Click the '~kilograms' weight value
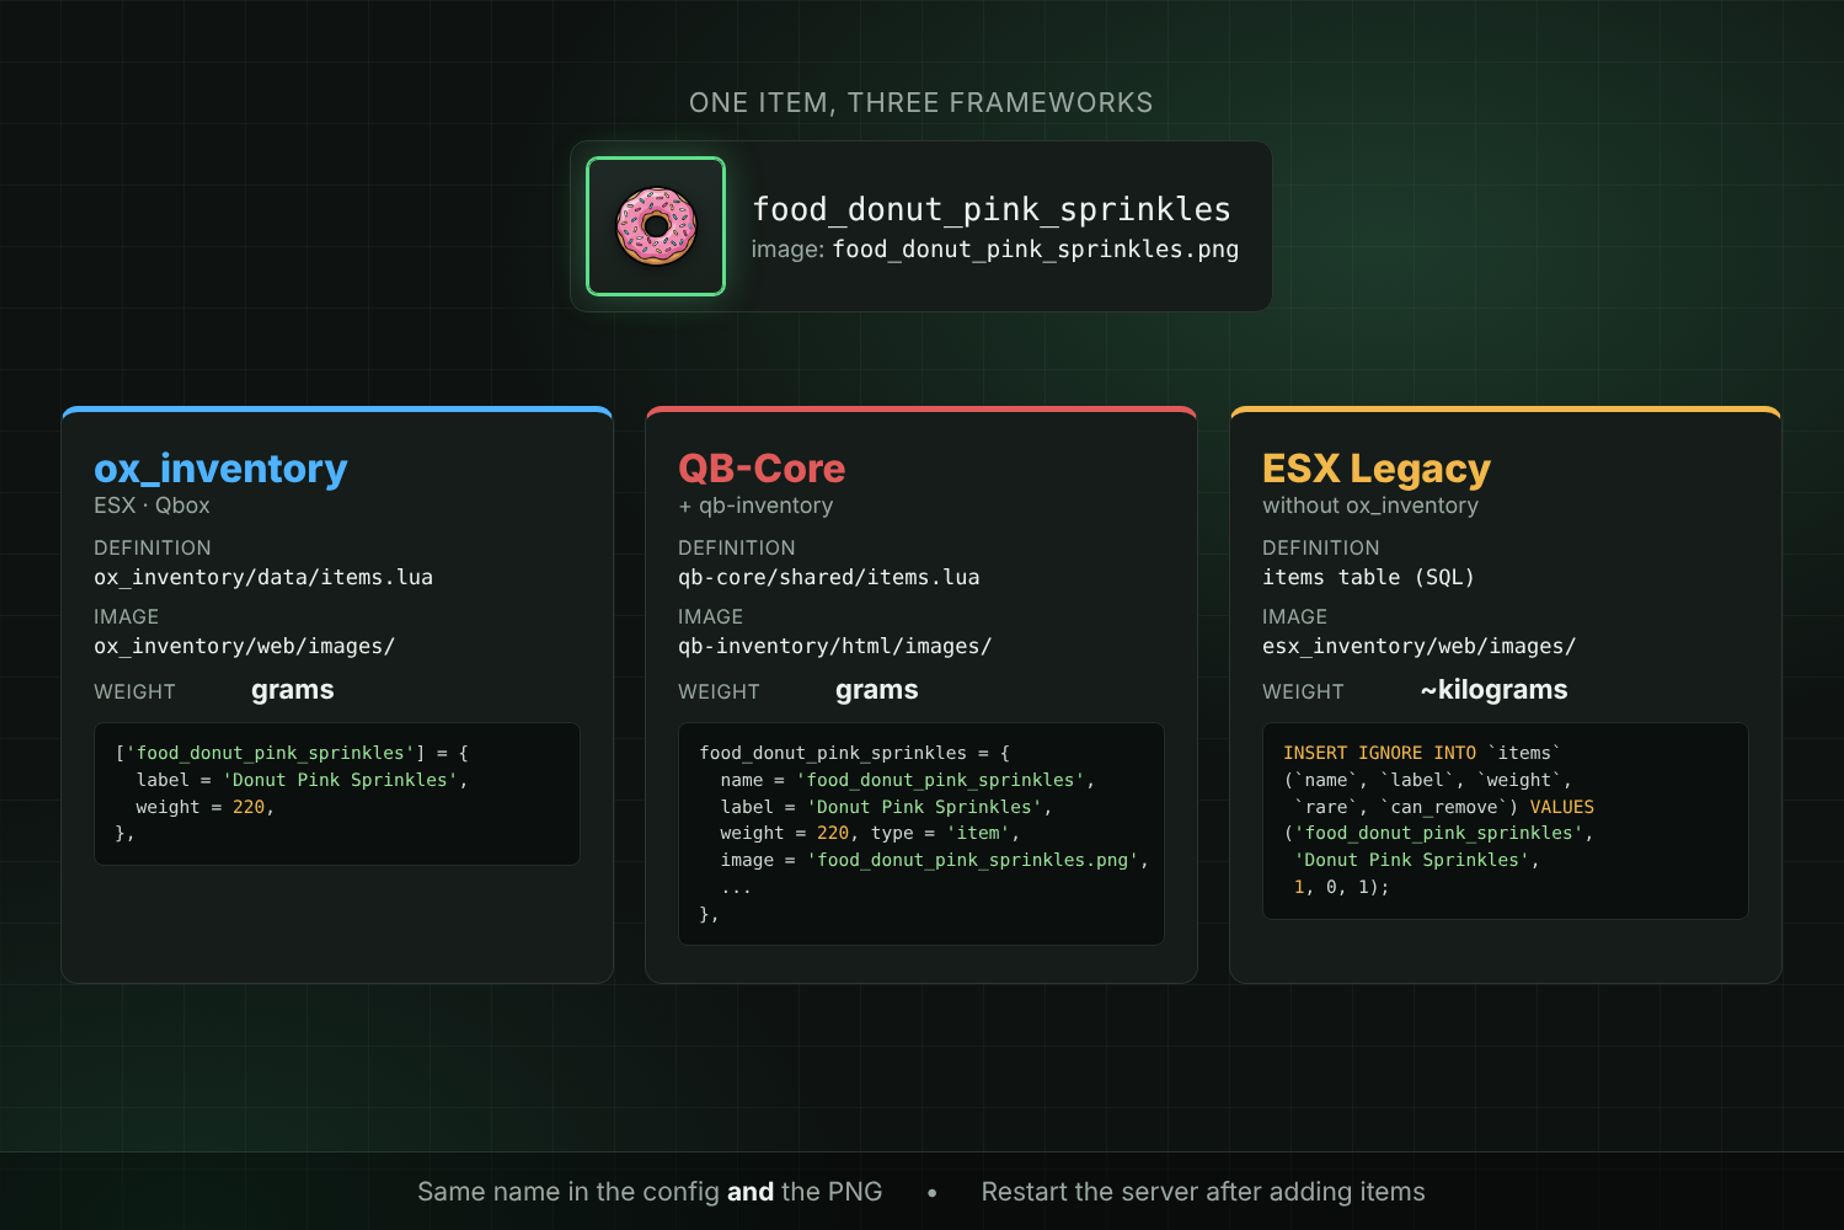Viewport: 1844px width, 1230px height. (x=1493, y=690)
